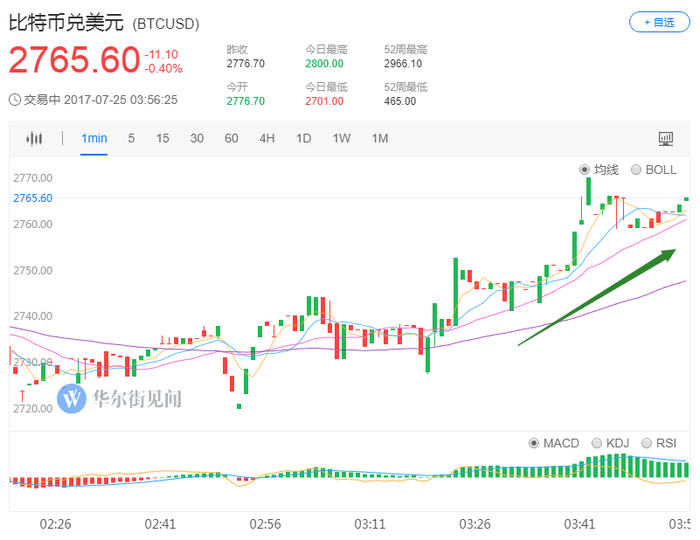Open the fullscreen chart display icon
The image size is (700, 540).
(x=666, y=139)
